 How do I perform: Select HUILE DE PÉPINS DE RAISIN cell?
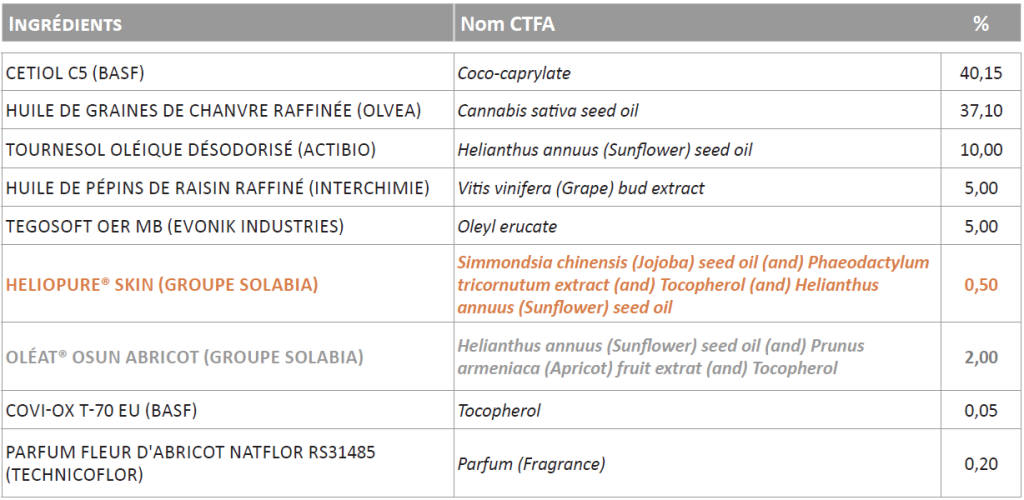[x=228, y=187]
